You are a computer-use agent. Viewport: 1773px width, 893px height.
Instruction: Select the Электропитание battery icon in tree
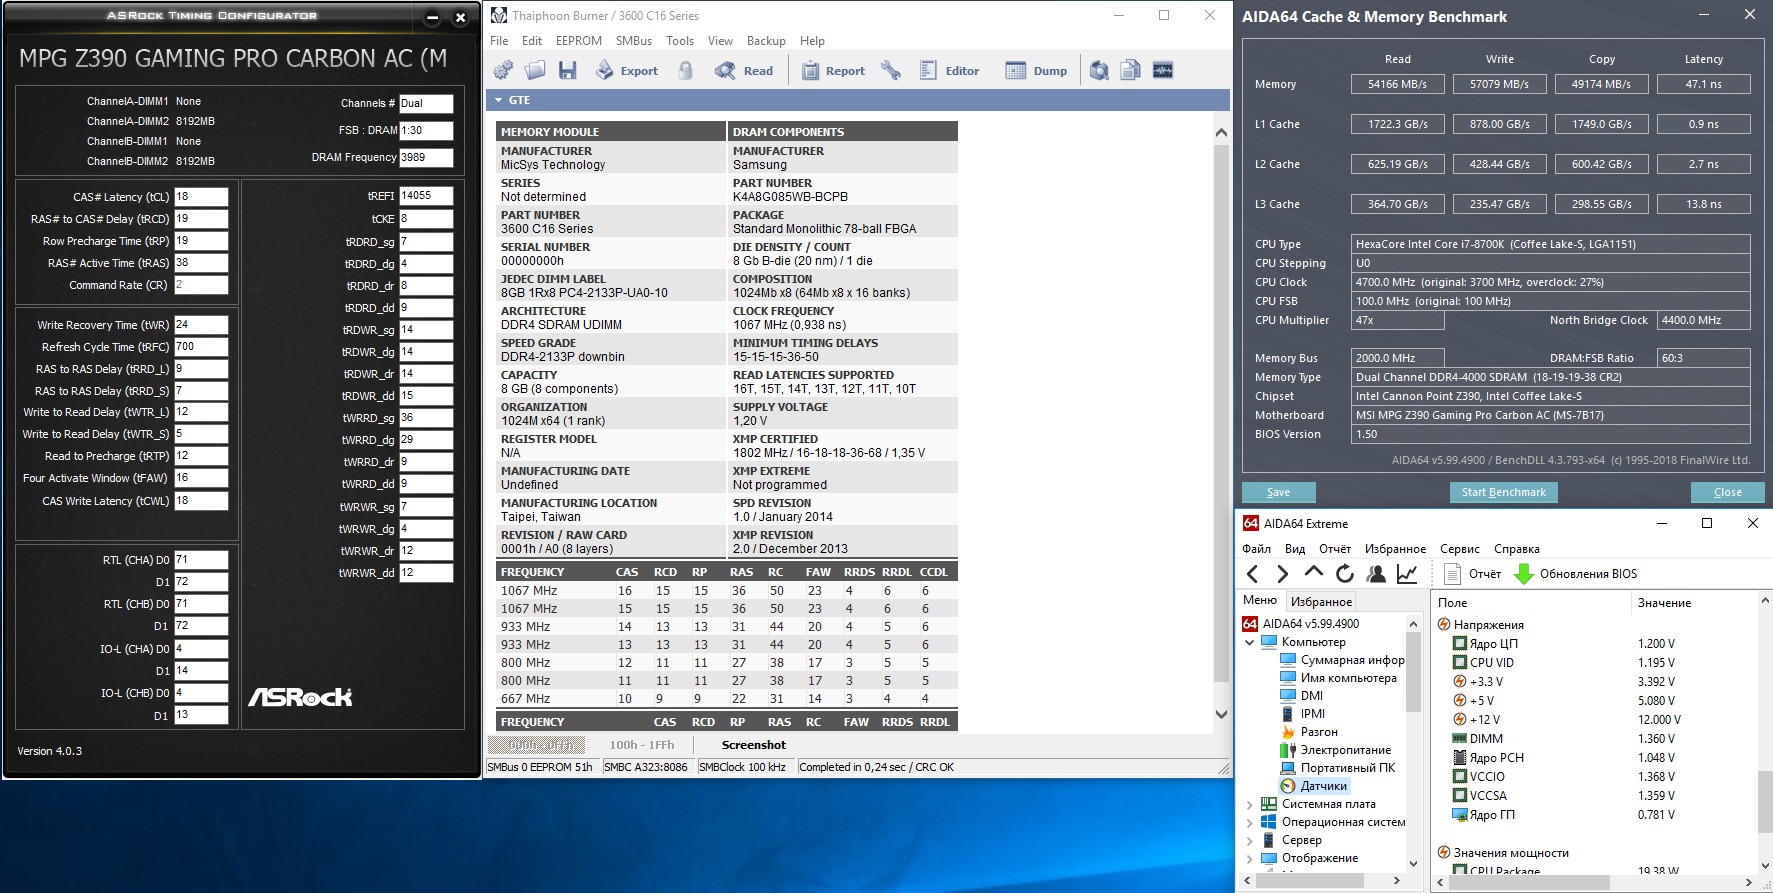pyautogui.click(x=1289, y=750)
